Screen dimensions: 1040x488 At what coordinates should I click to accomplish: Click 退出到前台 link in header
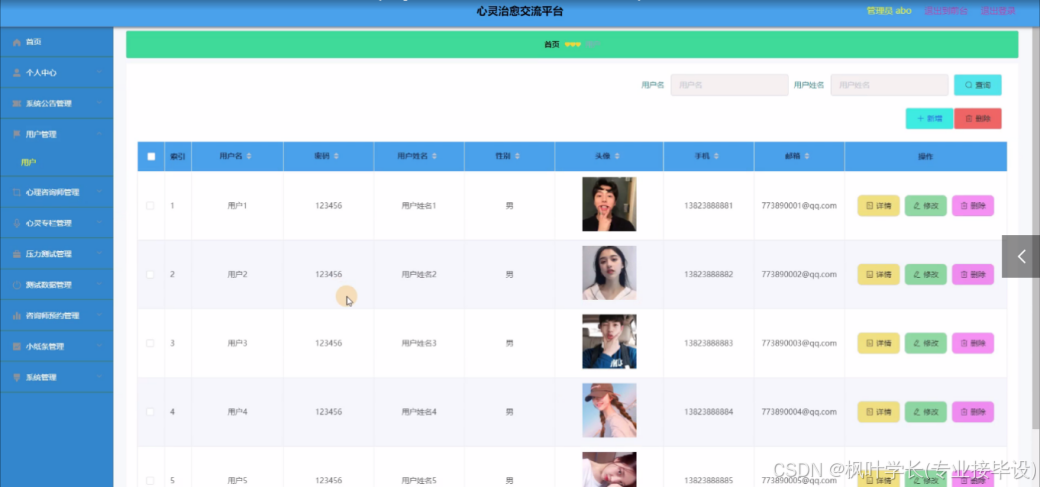click(x=946, y=11)
